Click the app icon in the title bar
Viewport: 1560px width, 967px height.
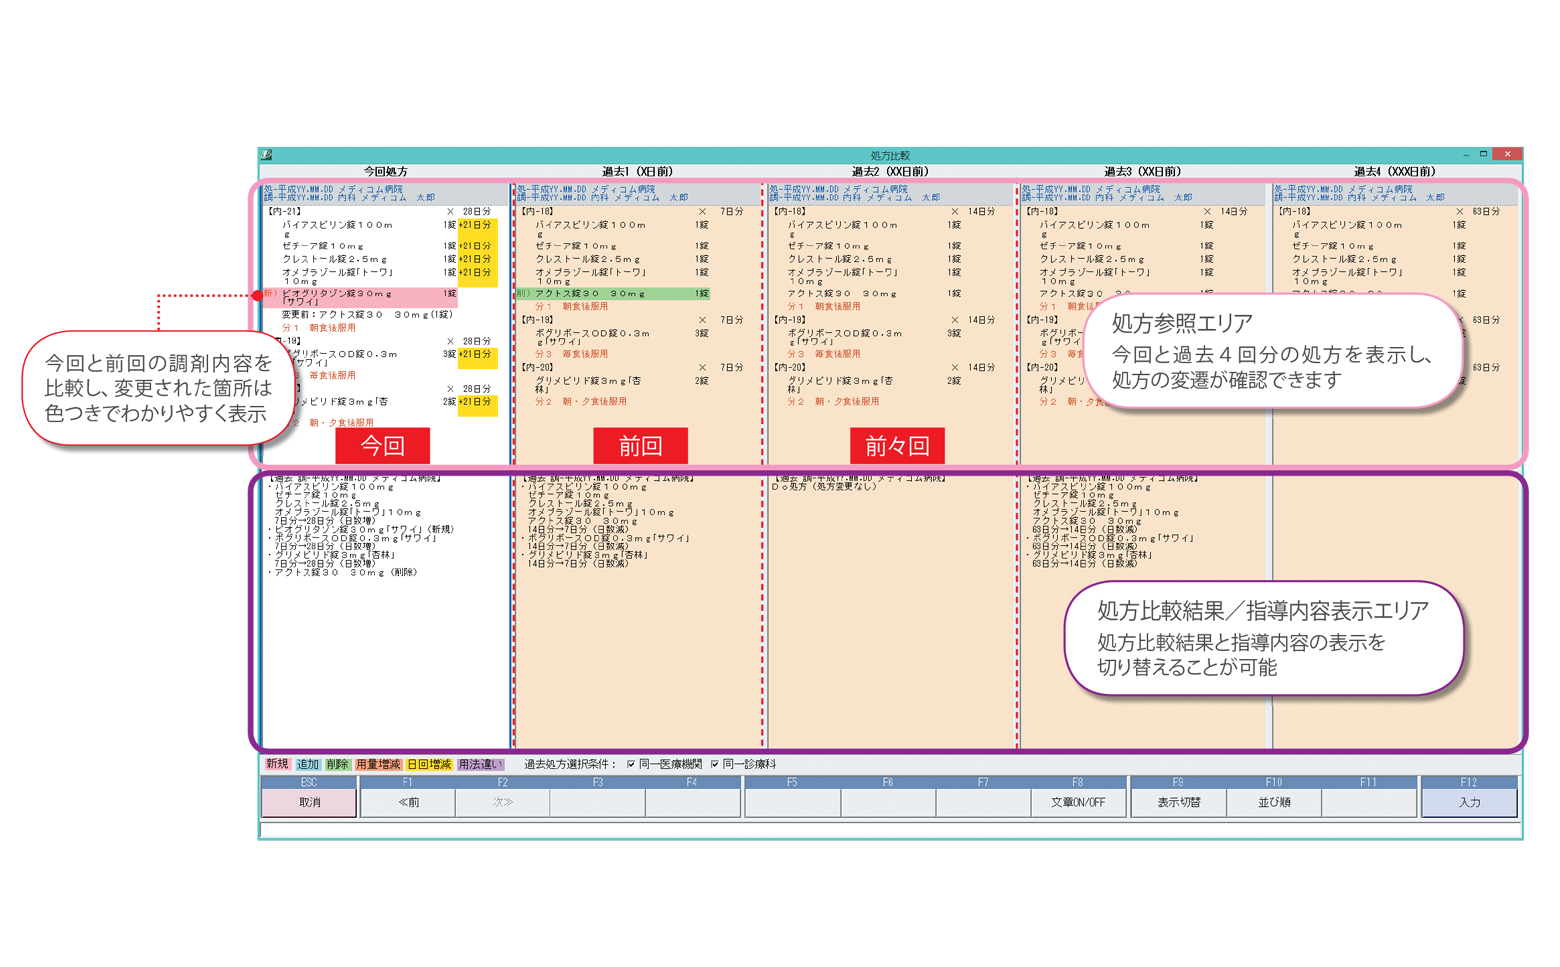click(x=266, y=155)
